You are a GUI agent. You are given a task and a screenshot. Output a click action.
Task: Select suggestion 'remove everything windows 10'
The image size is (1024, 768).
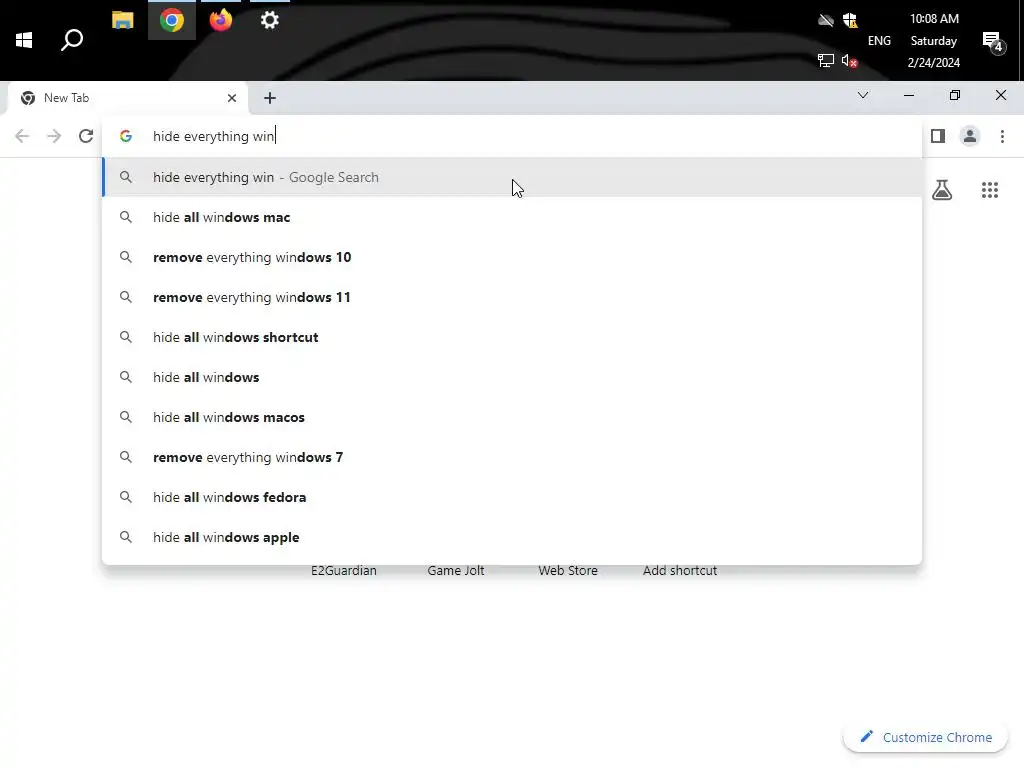pos(512,257)
